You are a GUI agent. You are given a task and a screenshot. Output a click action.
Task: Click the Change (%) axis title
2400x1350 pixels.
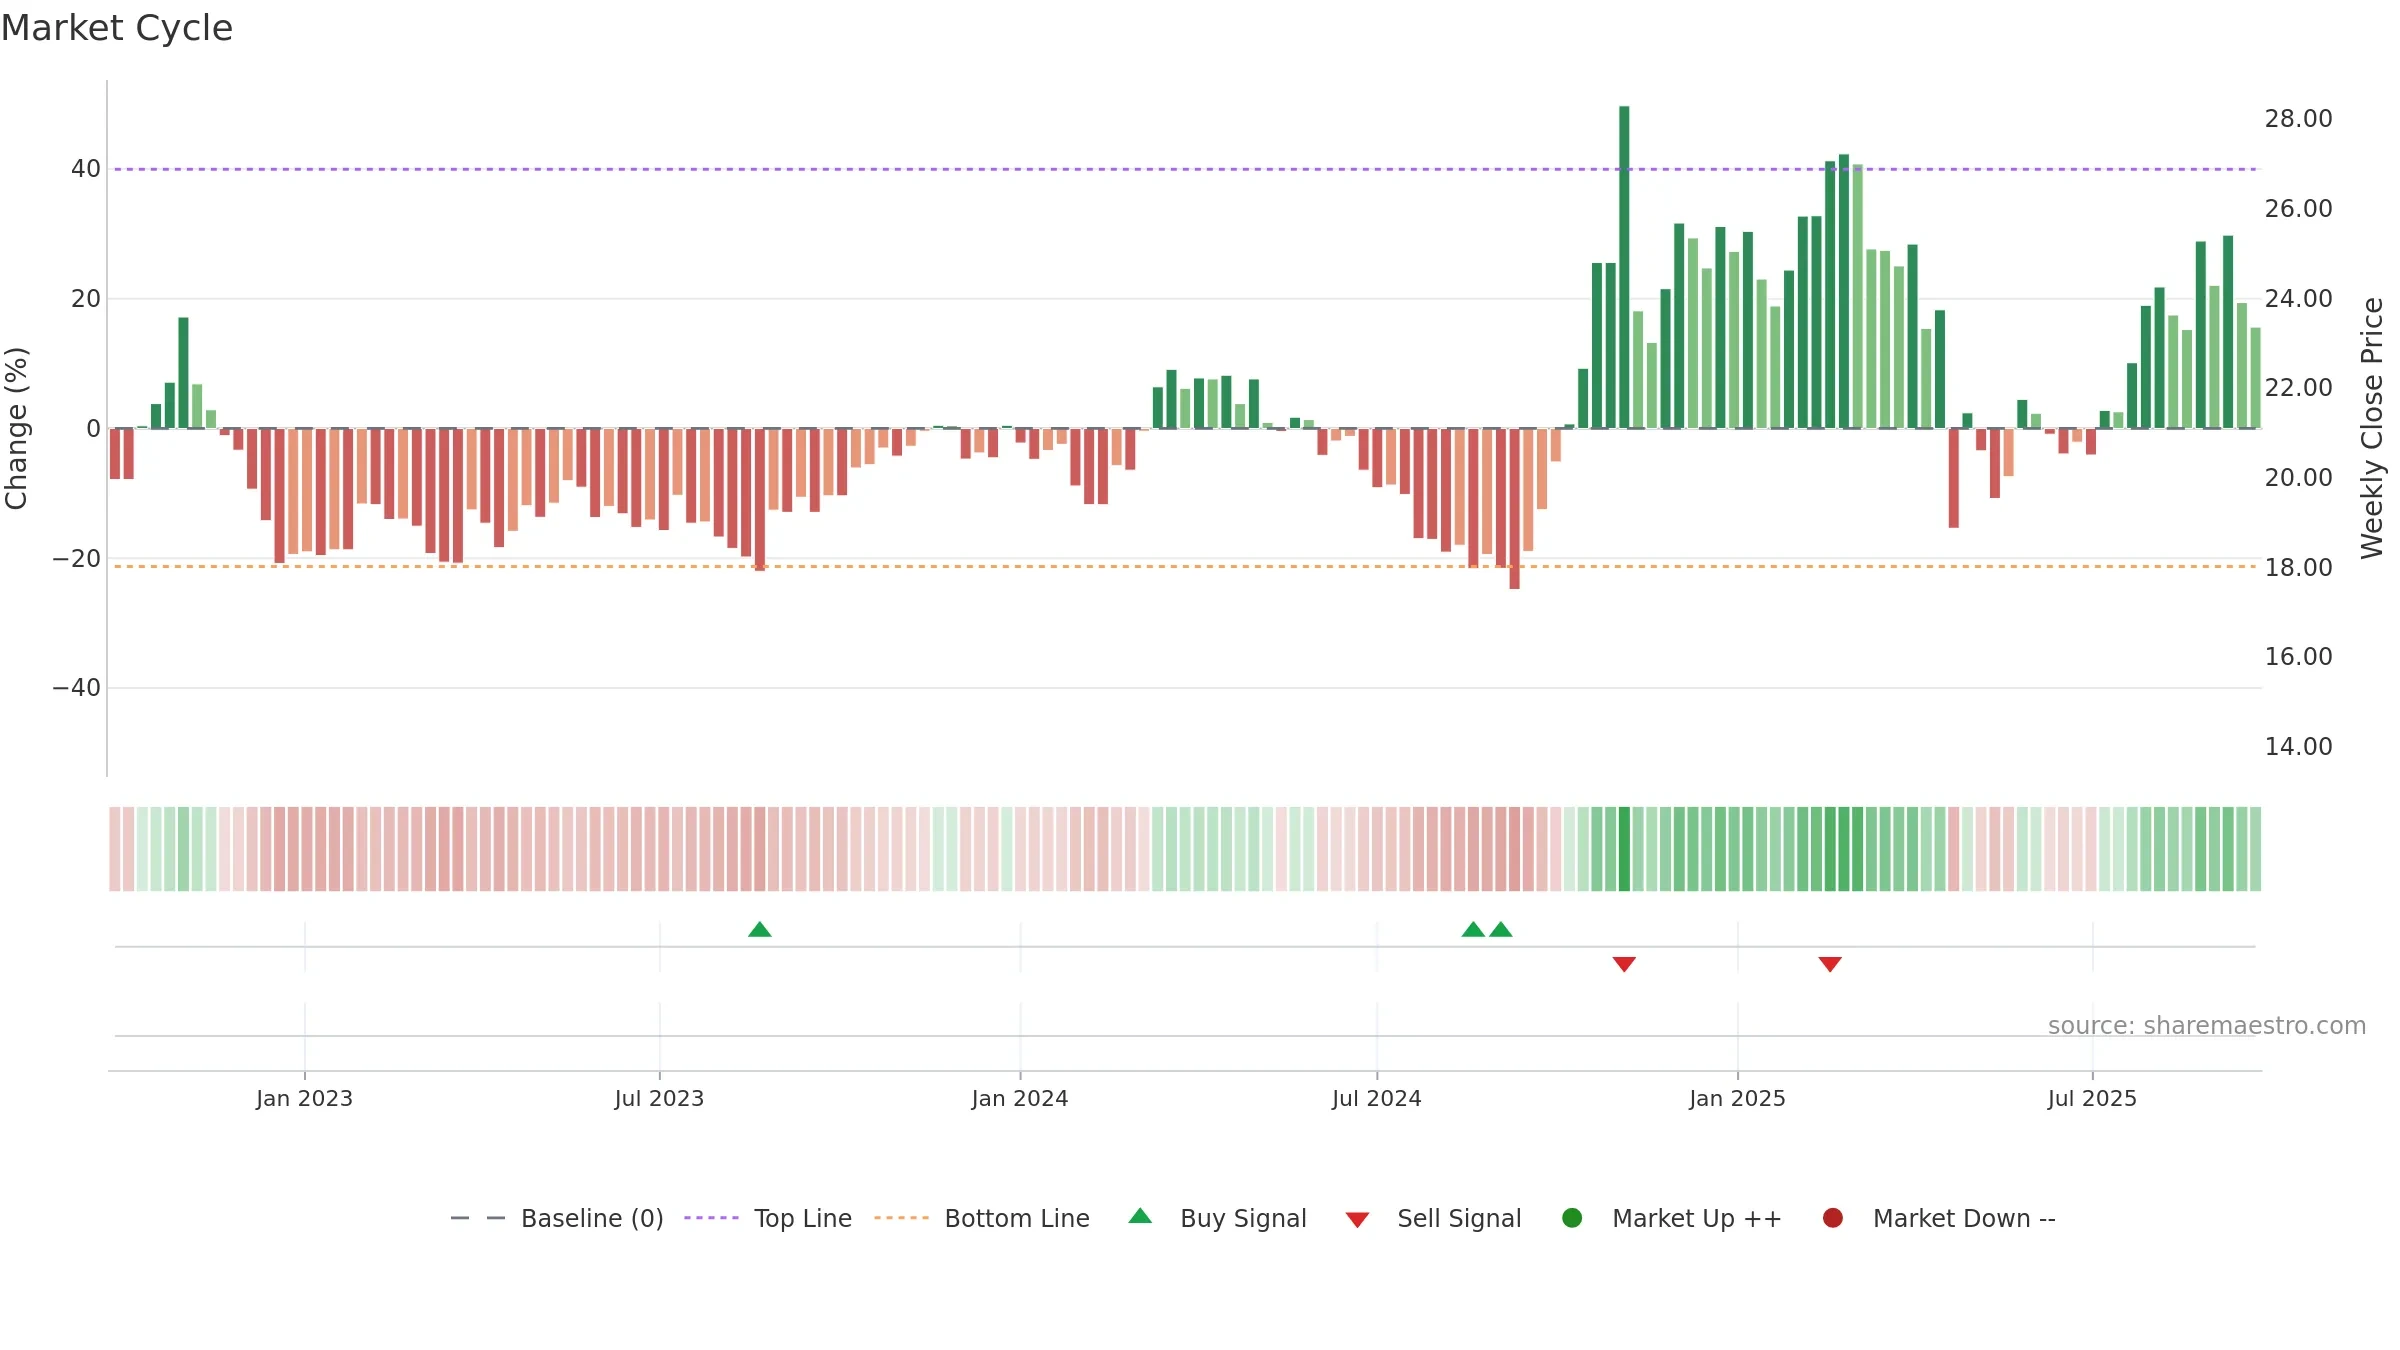(x=16, y=428)
